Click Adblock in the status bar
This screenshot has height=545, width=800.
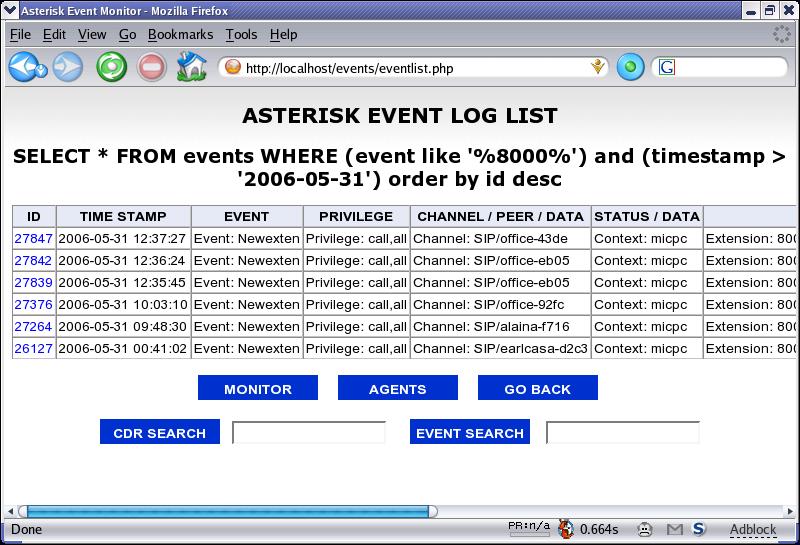[x=752, y=529]
